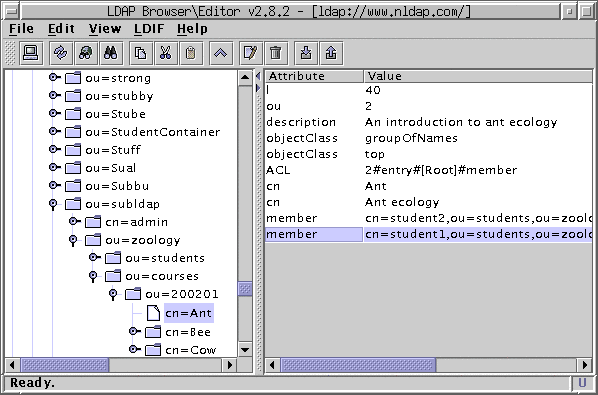Image resolution: width=598 pixels, height=395 pixels.
Task: Click the tree vertical scrollbar thumb
Action: pyautogui.click(x=245, y=289)
